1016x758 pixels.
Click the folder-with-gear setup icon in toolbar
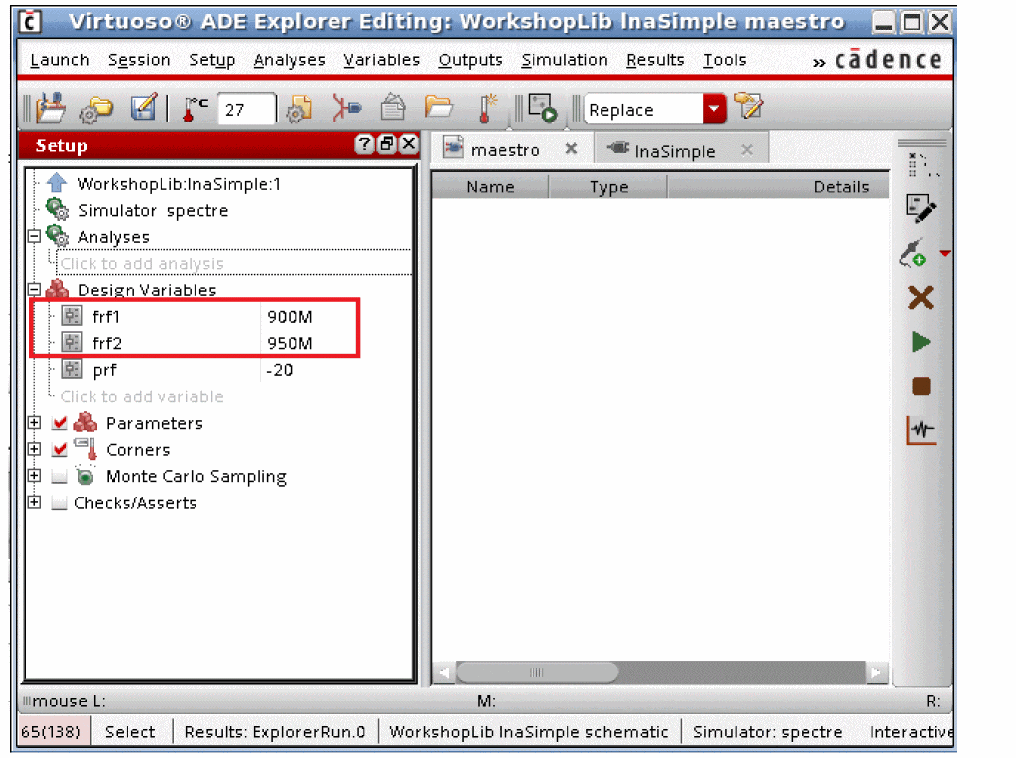(x=95, y=109)
